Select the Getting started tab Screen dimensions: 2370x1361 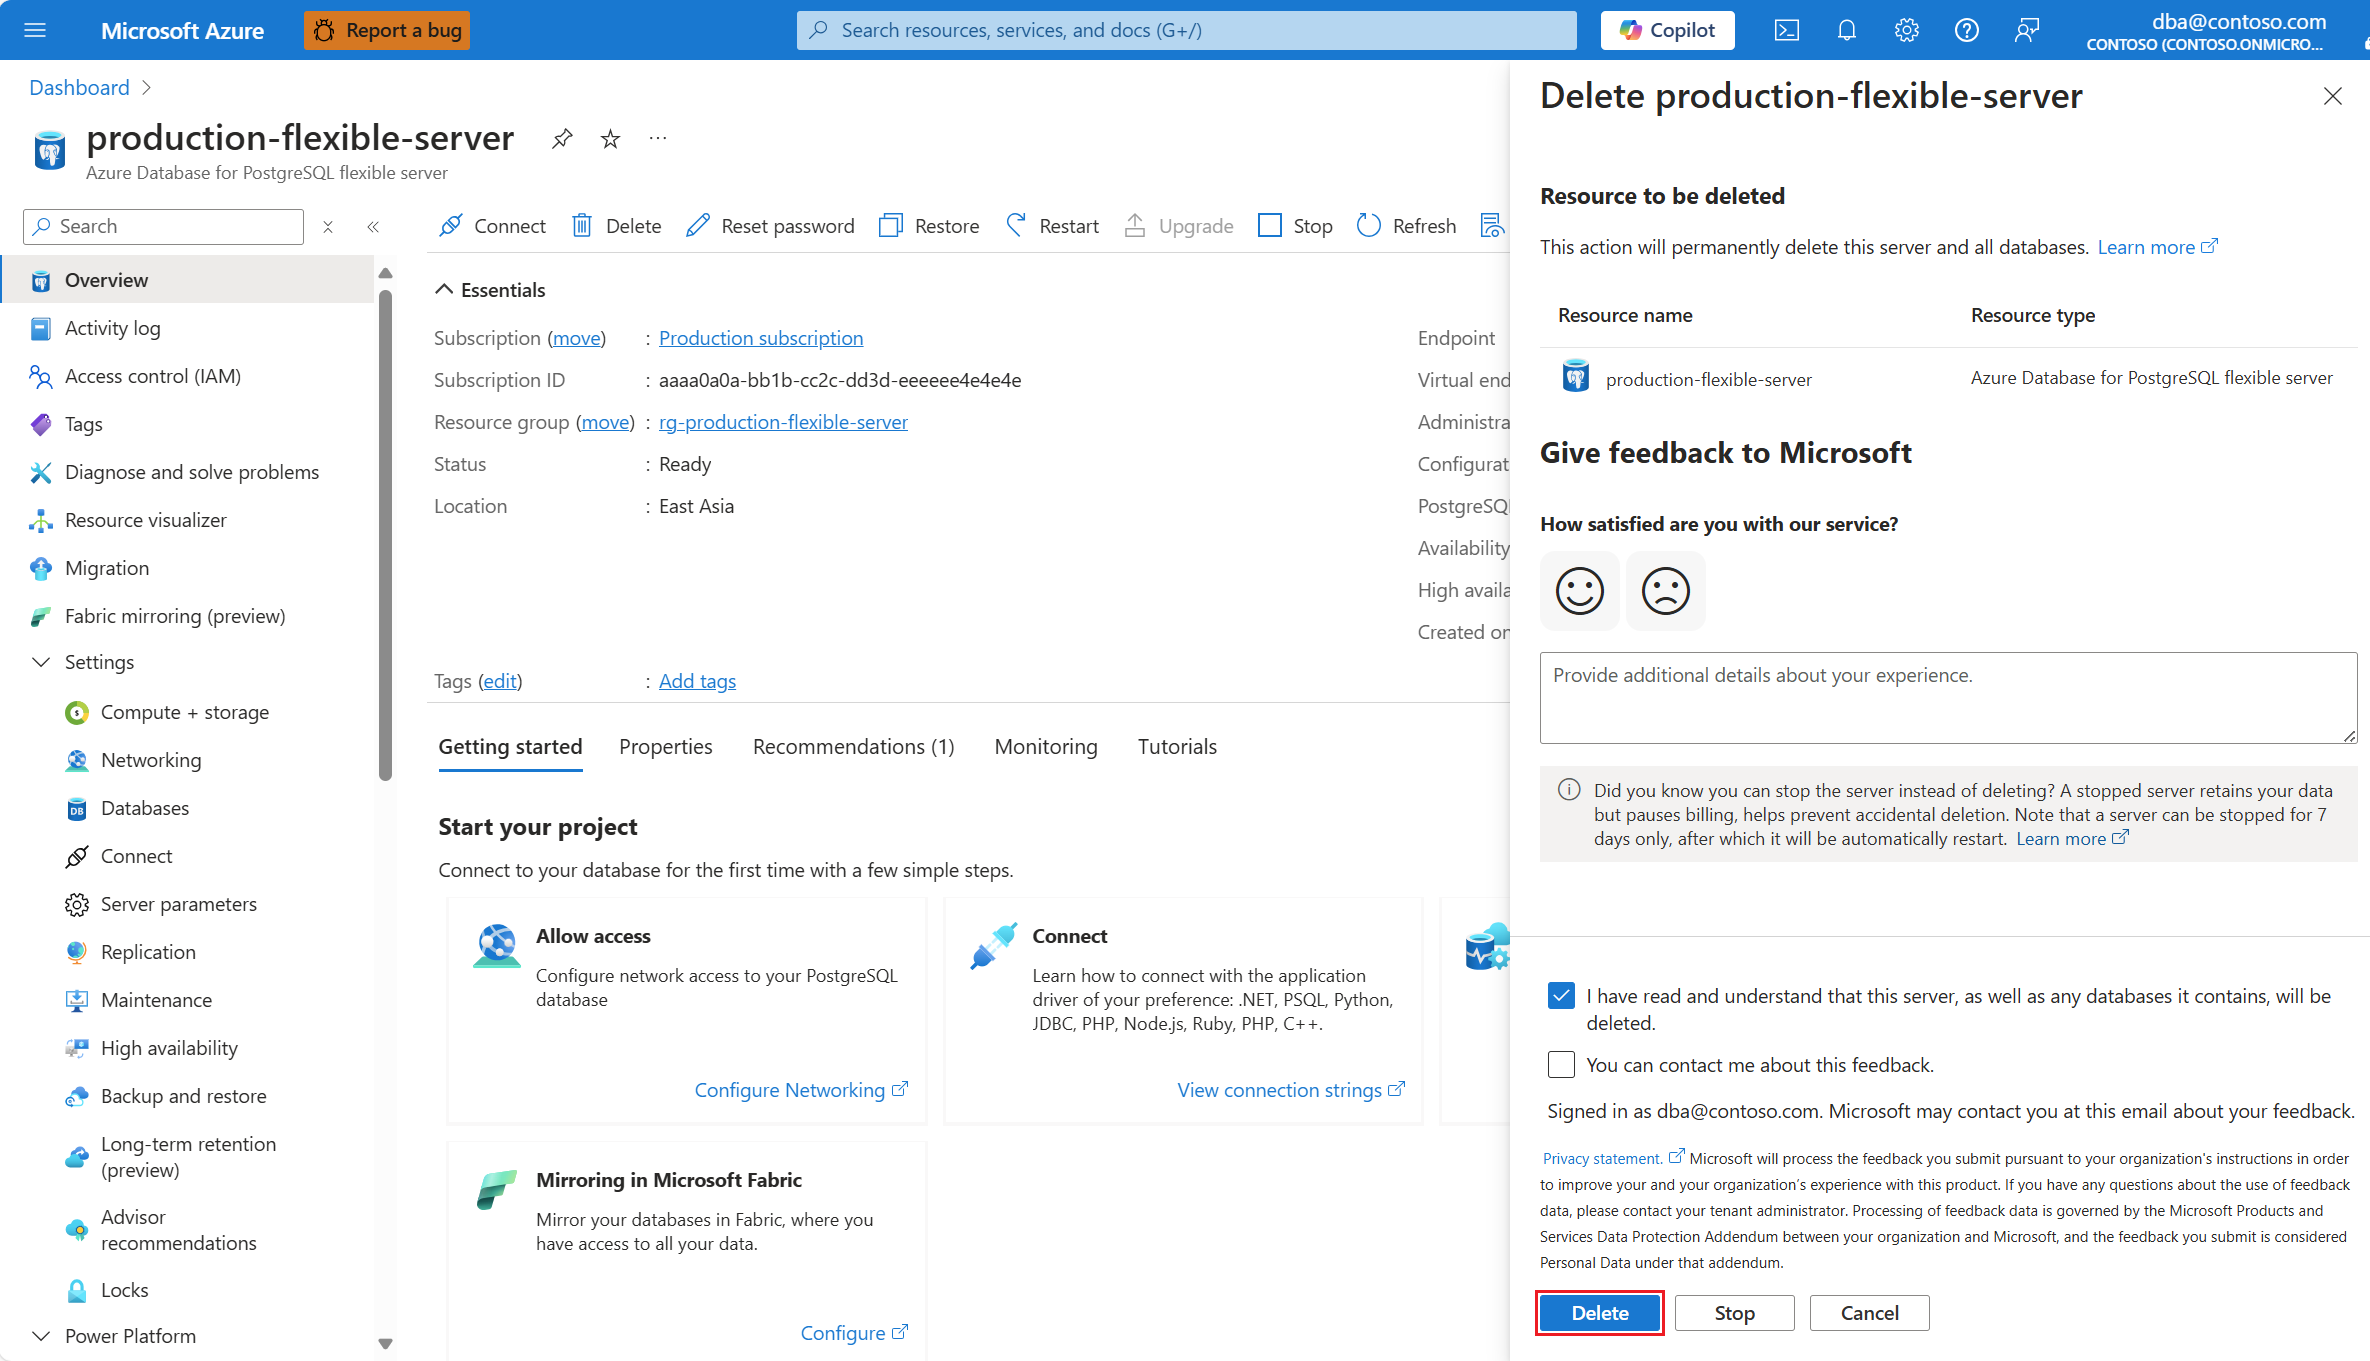pyautogui.click(x=510, y=747)
